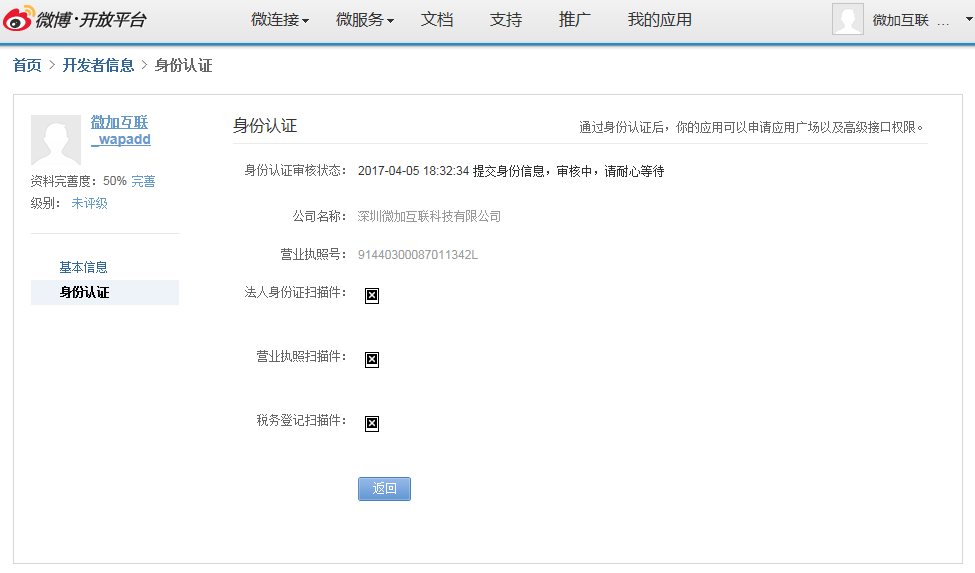Open the 微加互联 account menu at top right
975x573 pixels.
point(908,20)
